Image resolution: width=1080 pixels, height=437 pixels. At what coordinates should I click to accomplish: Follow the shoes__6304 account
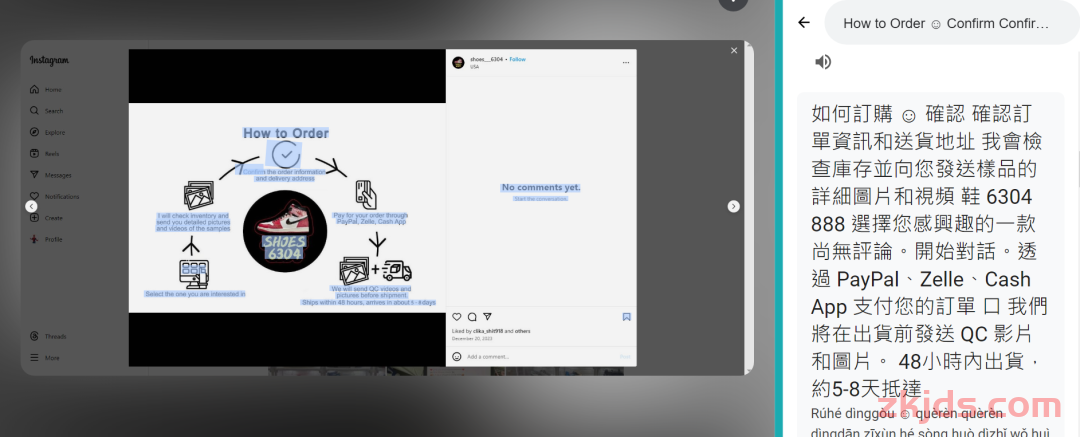518,60
